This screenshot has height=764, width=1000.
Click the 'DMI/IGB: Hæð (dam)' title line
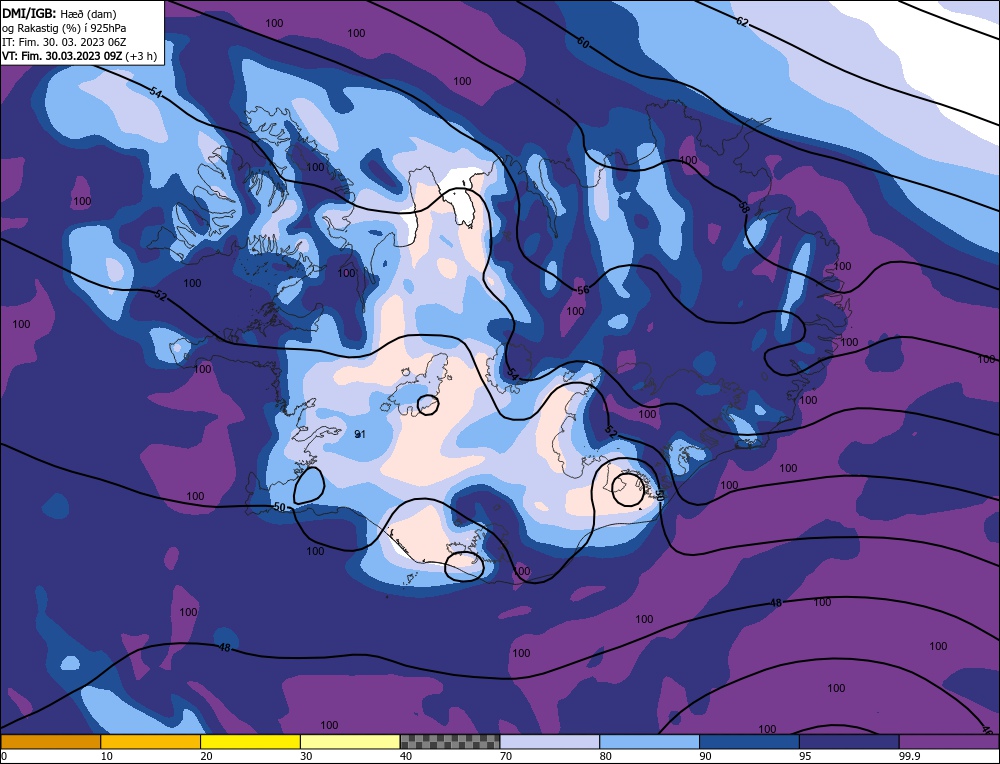[59, 13]
